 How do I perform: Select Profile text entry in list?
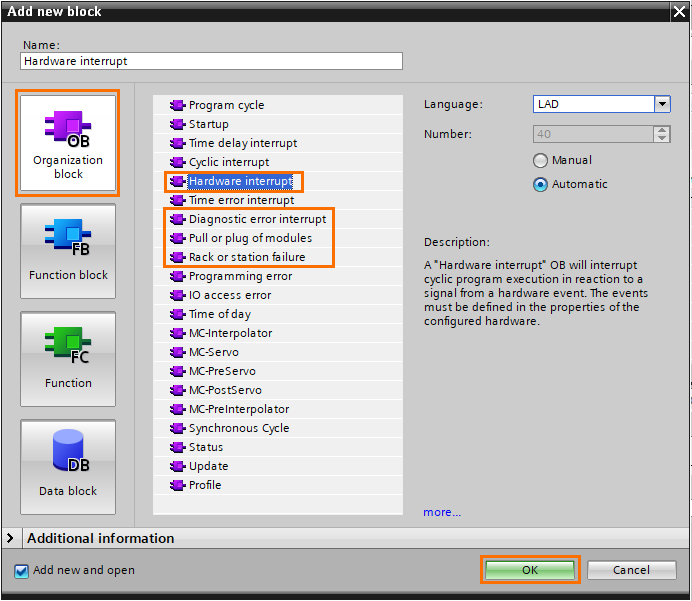coord(205,485)
